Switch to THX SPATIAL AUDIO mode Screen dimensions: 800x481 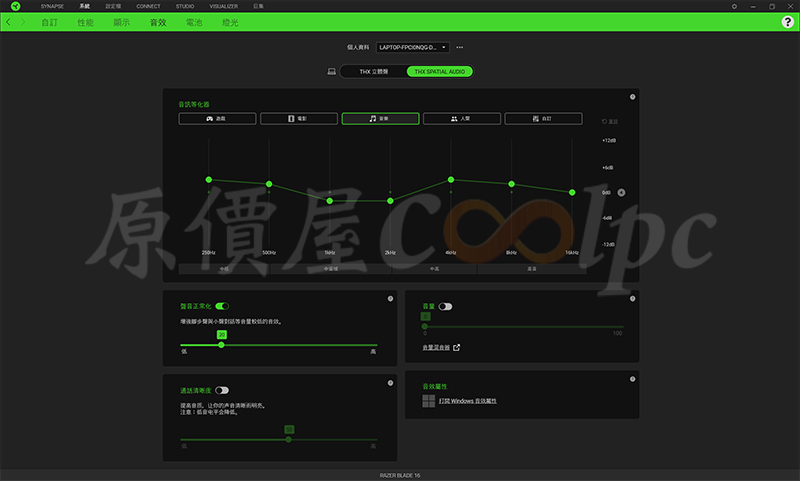(440, 71)
